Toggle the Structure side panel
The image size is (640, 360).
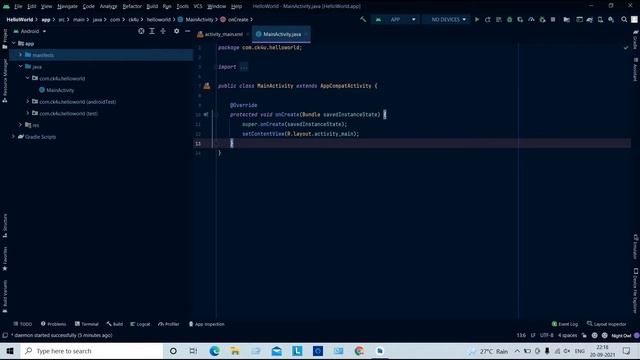pyautogui.click(x=5, y=225)
